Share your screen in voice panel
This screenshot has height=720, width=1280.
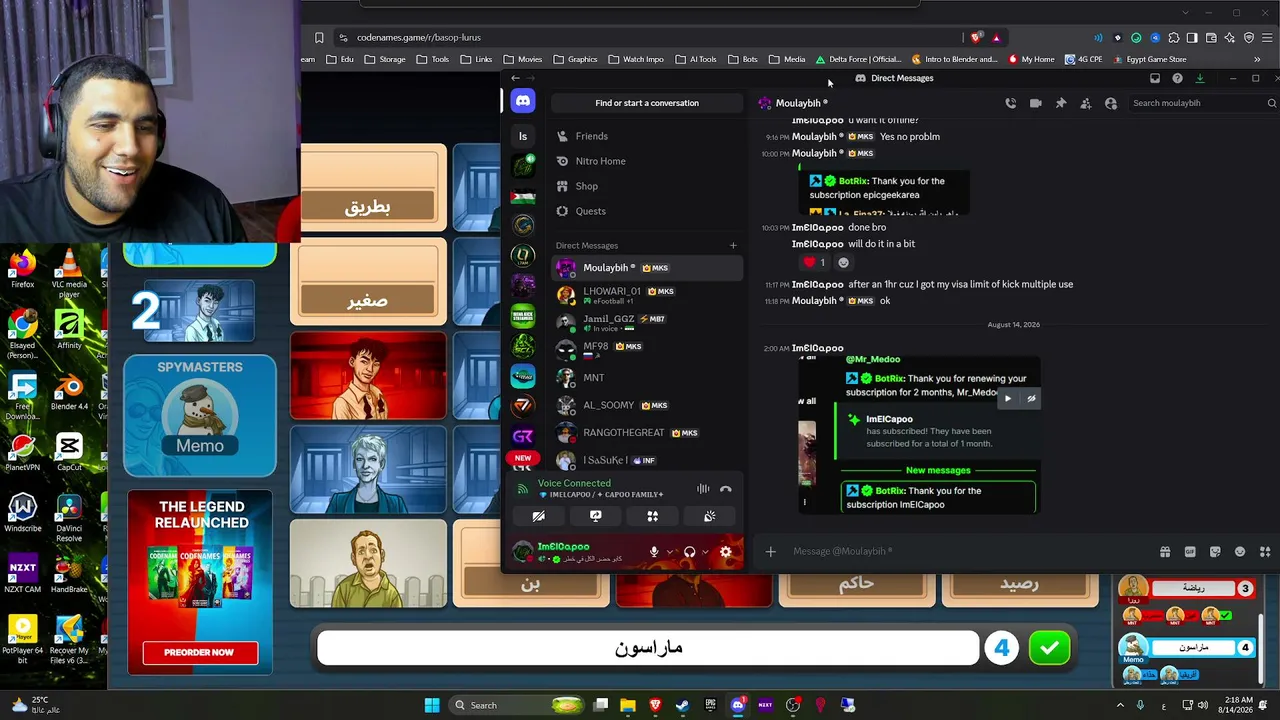coord(595,516)
